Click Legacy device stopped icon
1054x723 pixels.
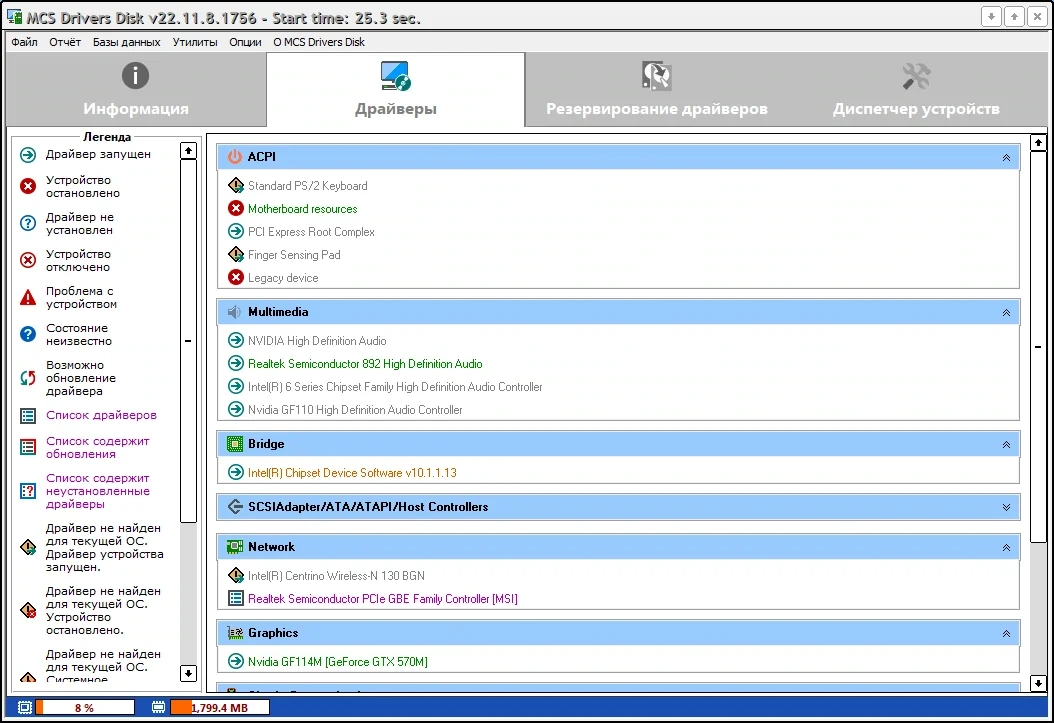click(x=236, y=277)
